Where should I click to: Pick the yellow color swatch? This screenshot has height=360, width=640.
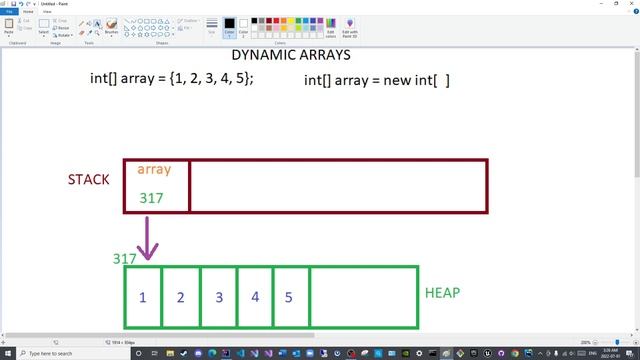point(291,20)
